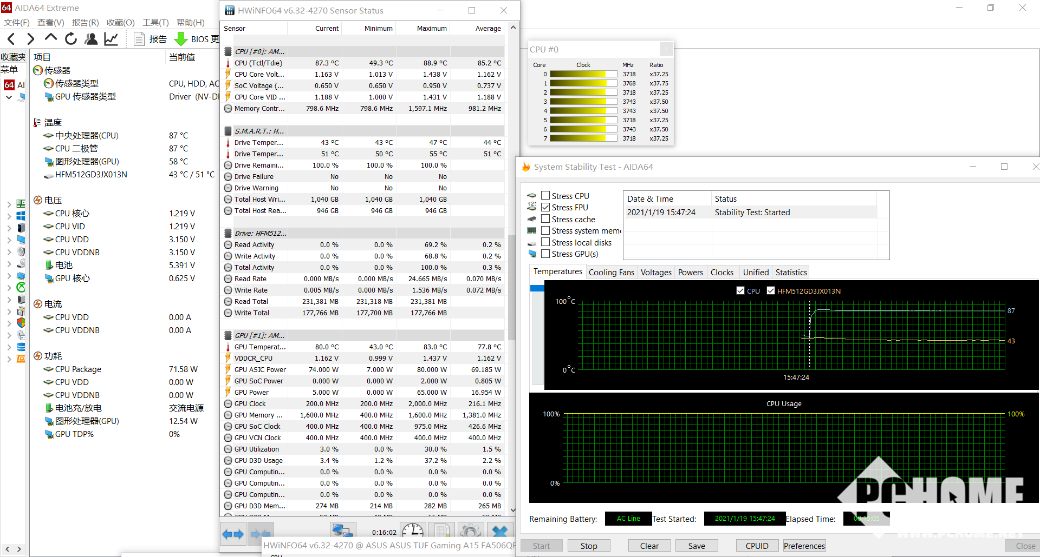Expand the motherboard tree node chevron
Screen dimensions: 1040x557
9,204
